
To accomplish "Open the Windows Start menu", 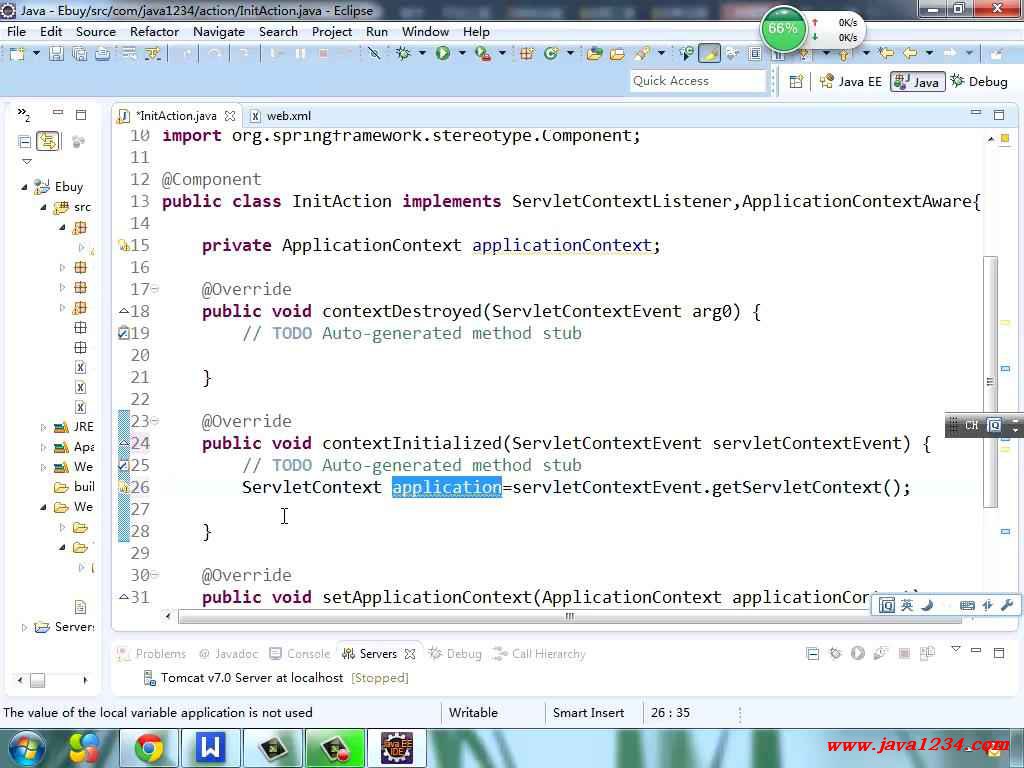I will (x=27, y=748).
